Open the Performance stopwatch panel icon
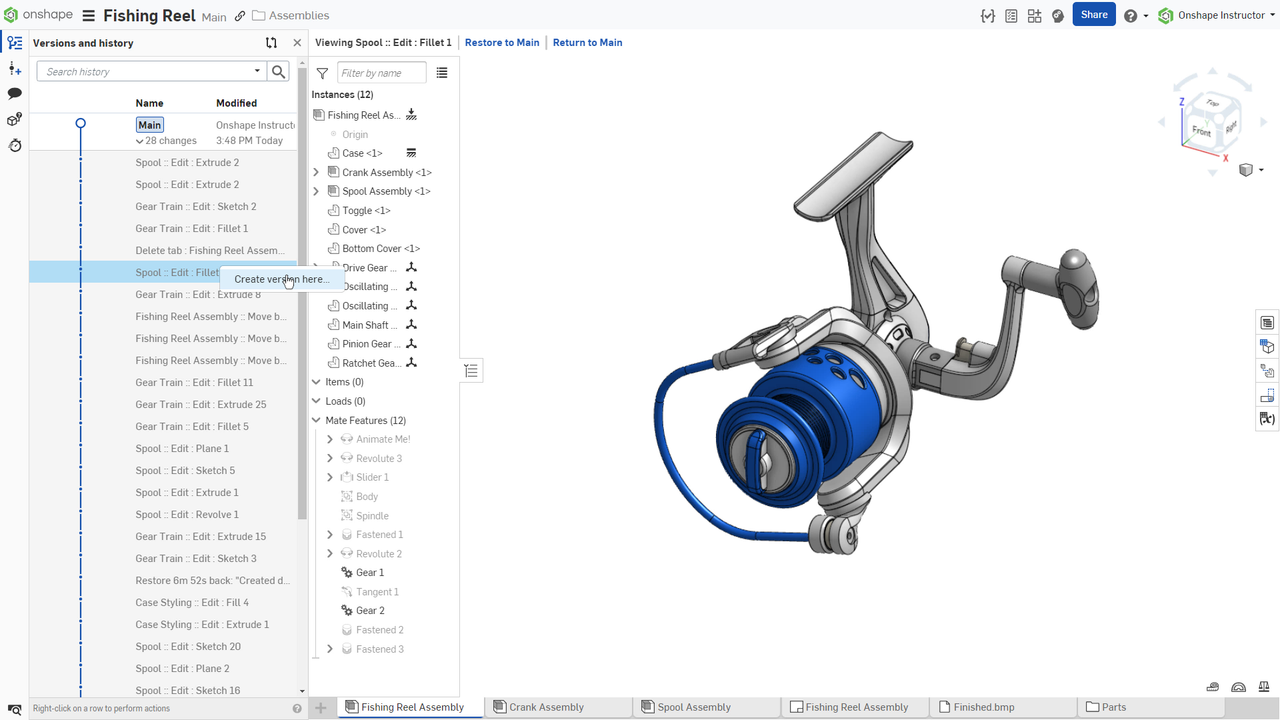This screenshot has height=720, width=1280. pyautogui.click(x=14, y=145)
